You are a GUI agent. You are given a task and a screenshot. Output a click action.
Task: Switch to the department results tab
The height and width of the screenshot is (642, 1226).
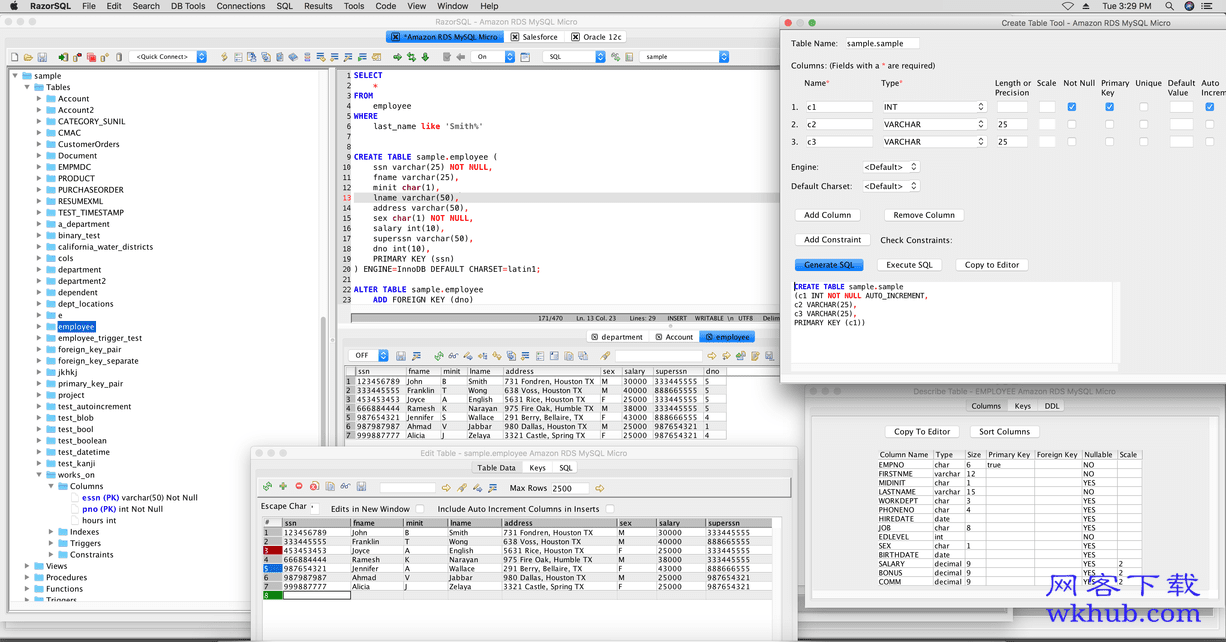click(x=617, y=337)
